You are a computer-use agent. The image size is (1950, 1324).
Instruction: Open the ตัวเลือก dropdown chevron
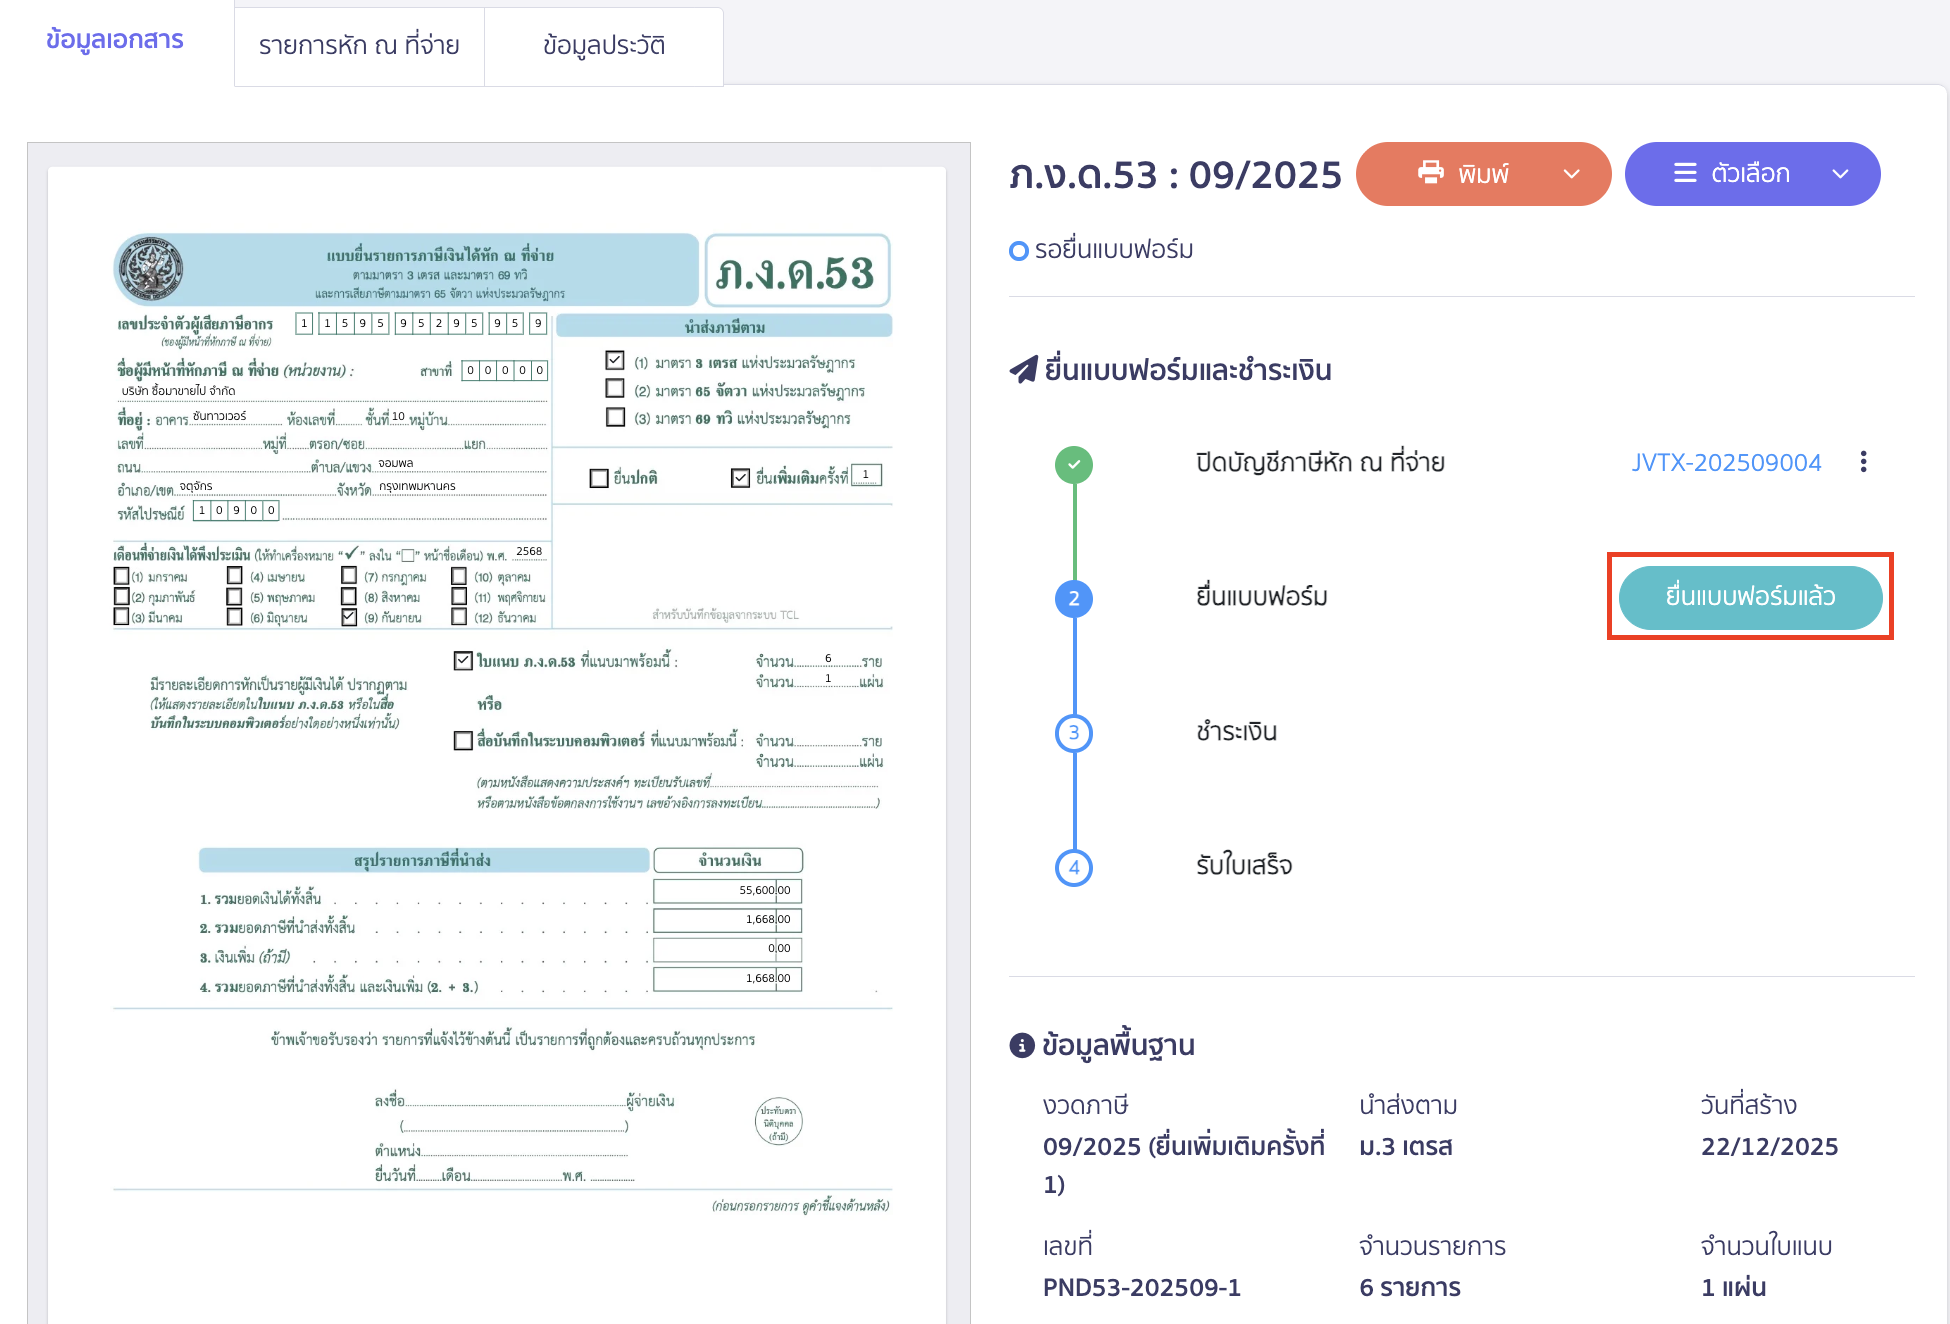pos(1840,173)
